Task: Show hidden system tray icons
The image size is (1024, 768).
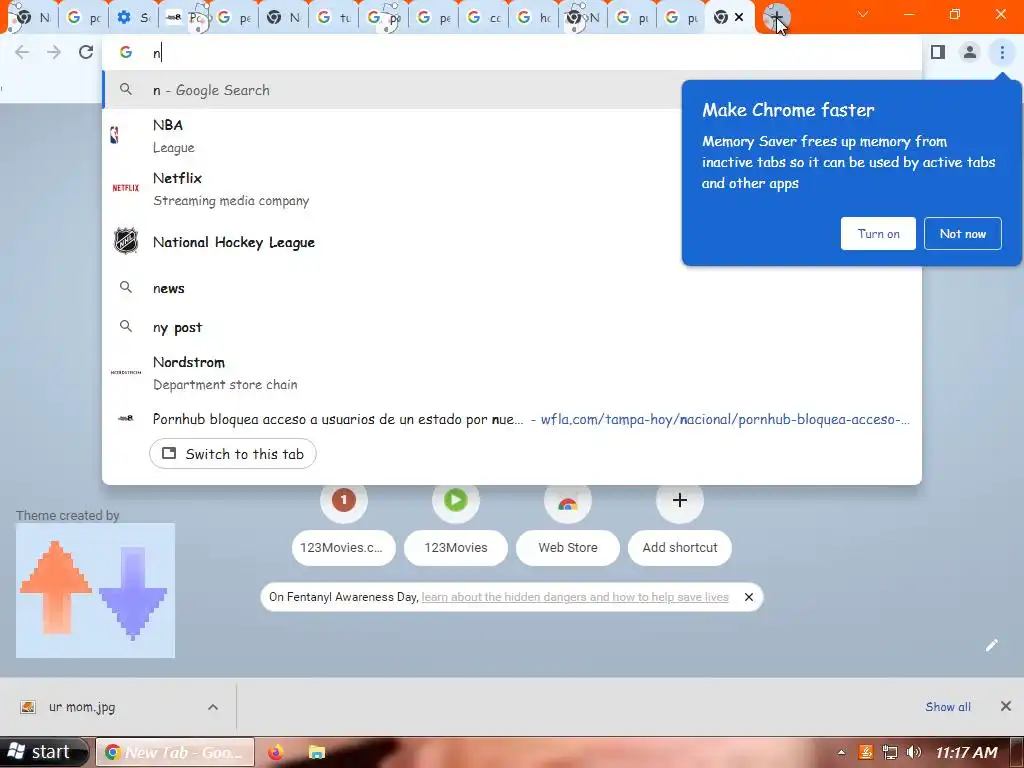Action: pos(841,752)
